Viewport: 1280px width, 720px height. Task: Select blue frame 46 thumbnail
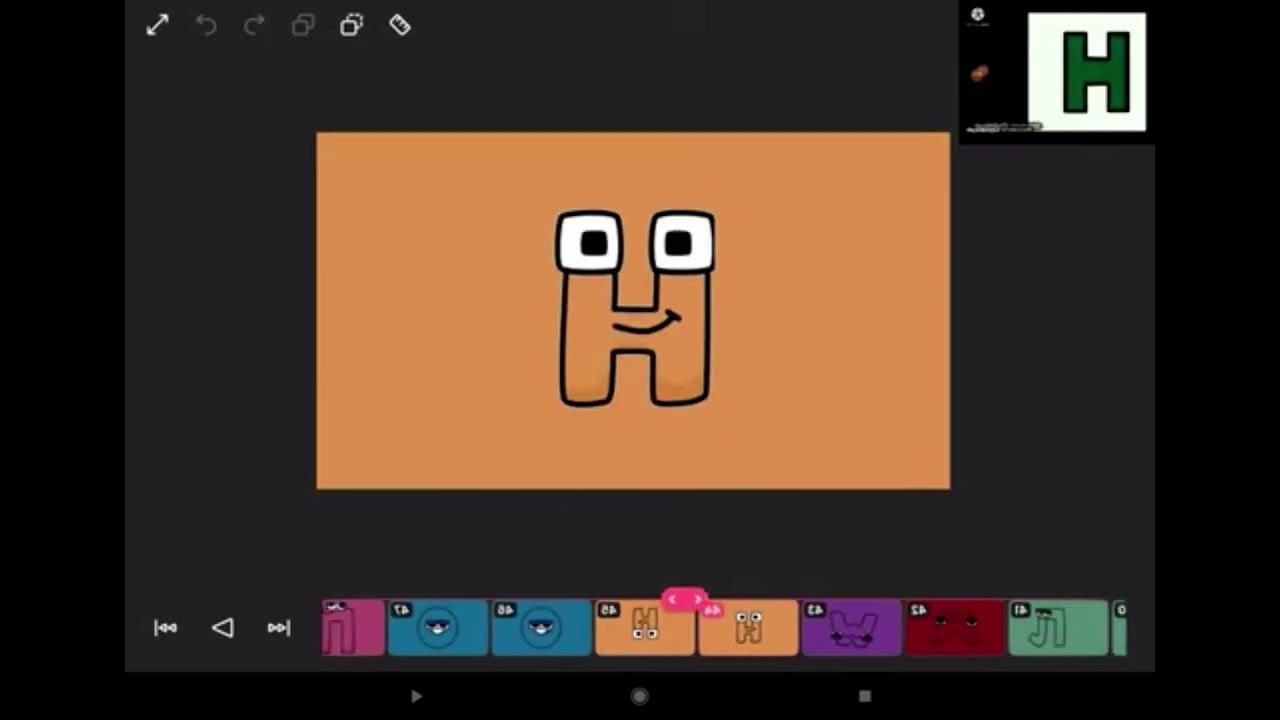(541, 628)
